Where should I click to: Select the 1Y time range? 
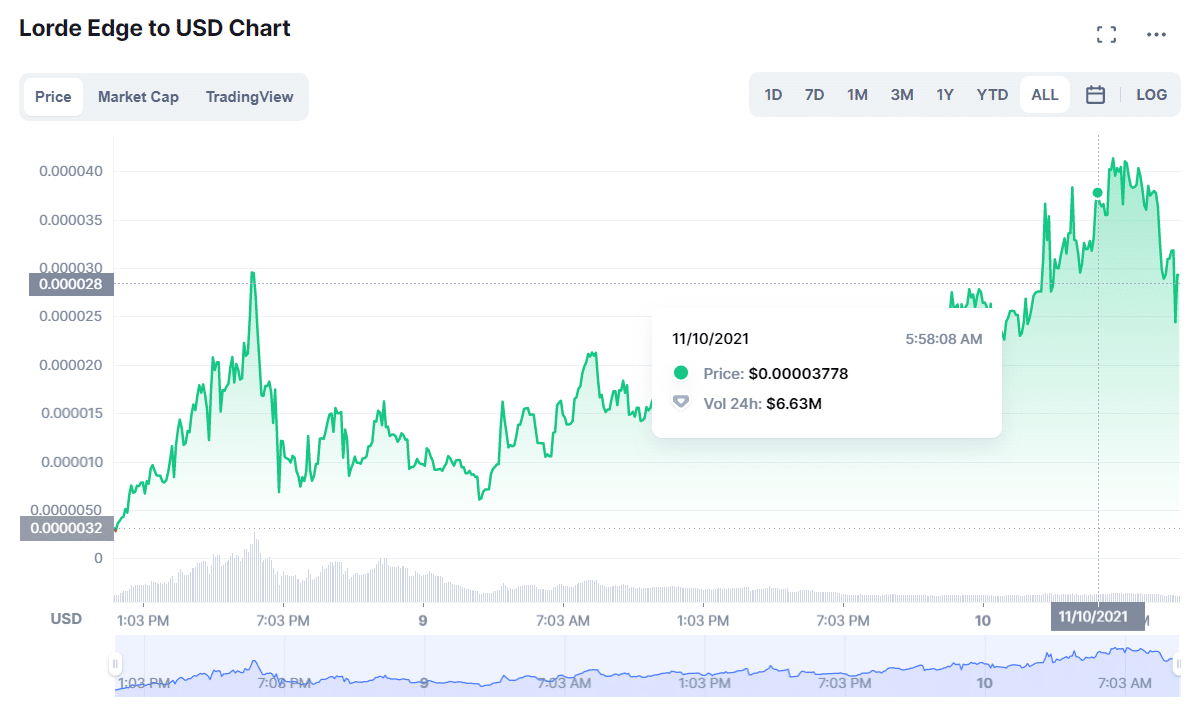[945, 94]
